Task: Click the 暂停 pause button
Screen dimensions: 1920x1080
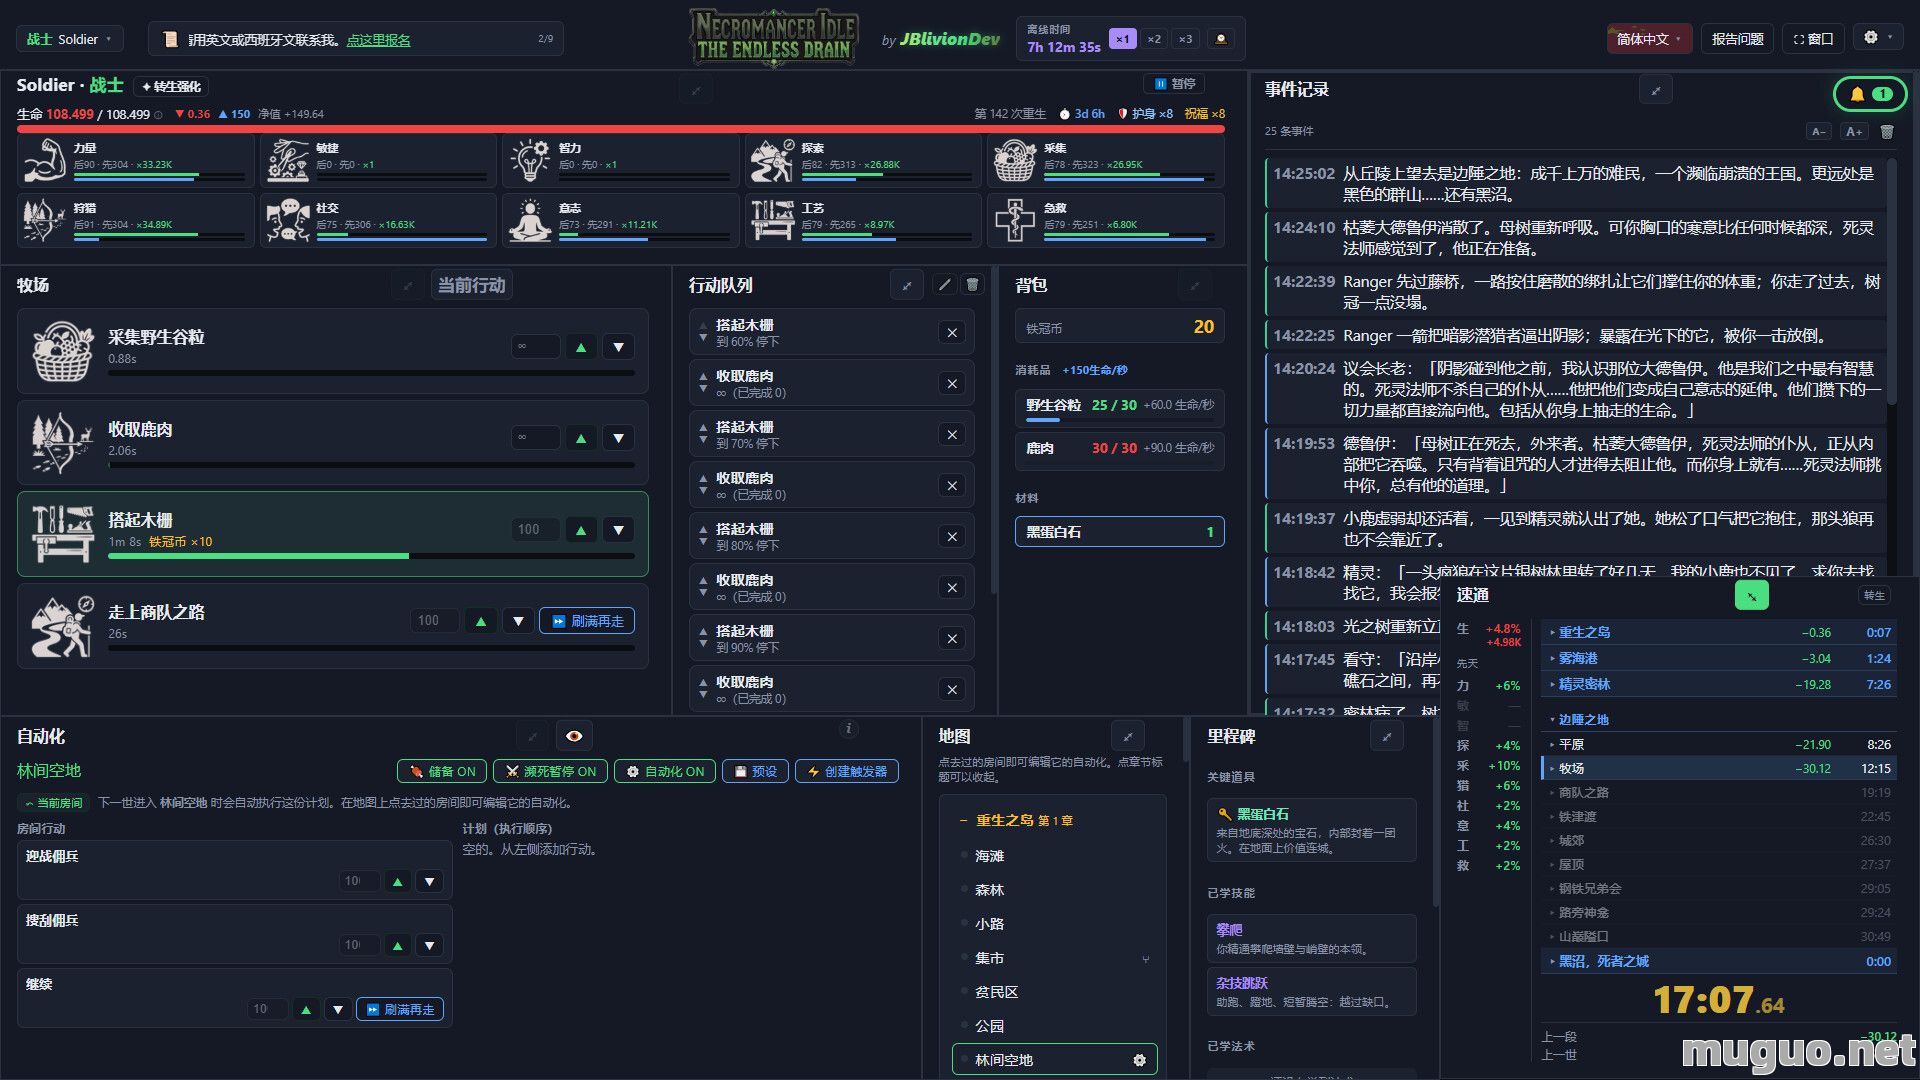Action: 1175,84
